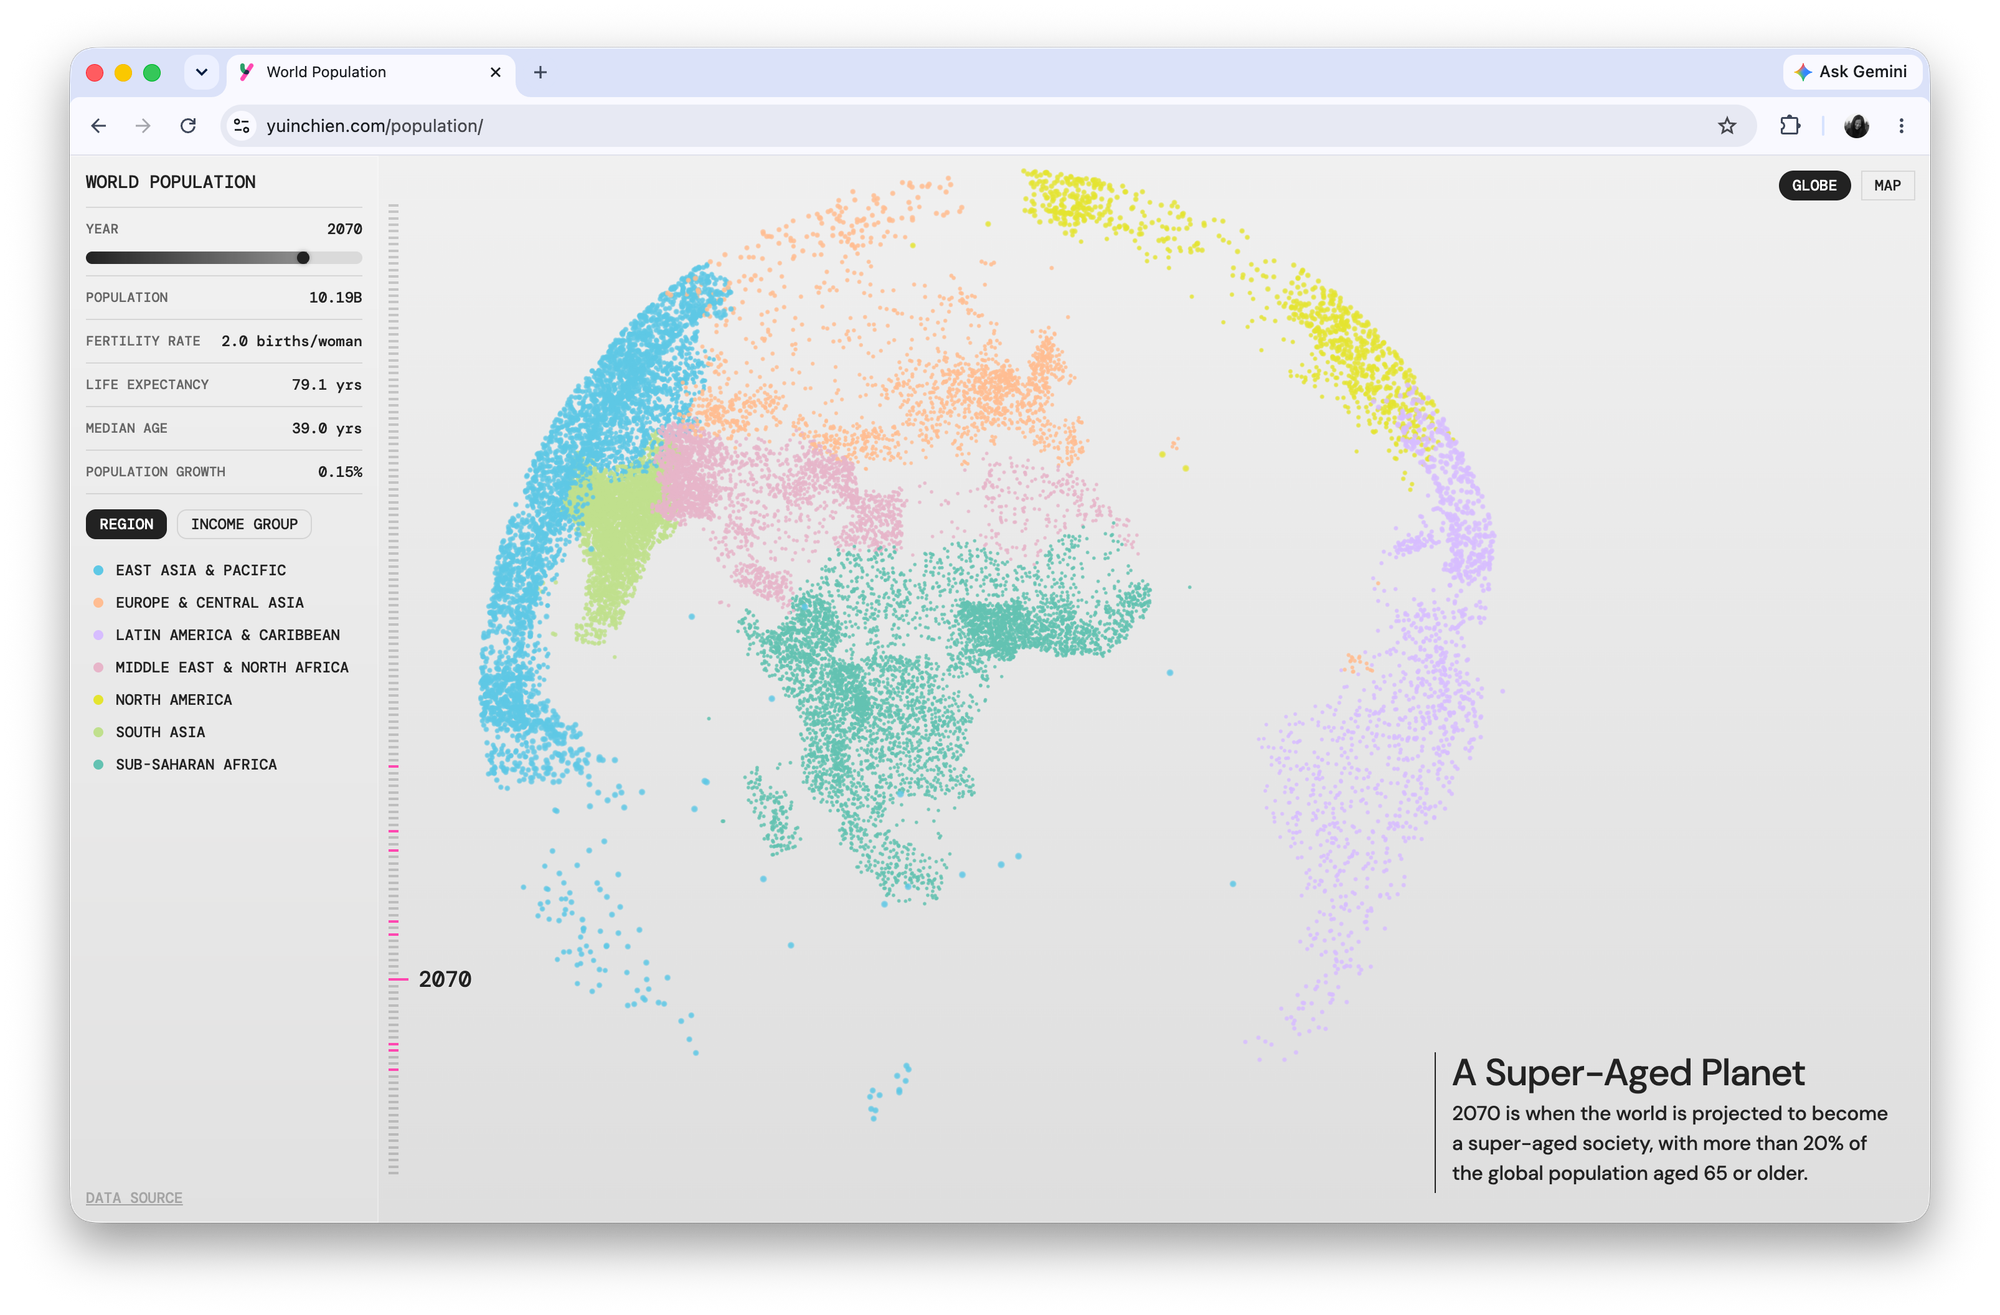This screenshot has height=1315, width=2000.
Task: Open a new tab with plus icon
Action: pyautogui.click(x=540, y=72)
